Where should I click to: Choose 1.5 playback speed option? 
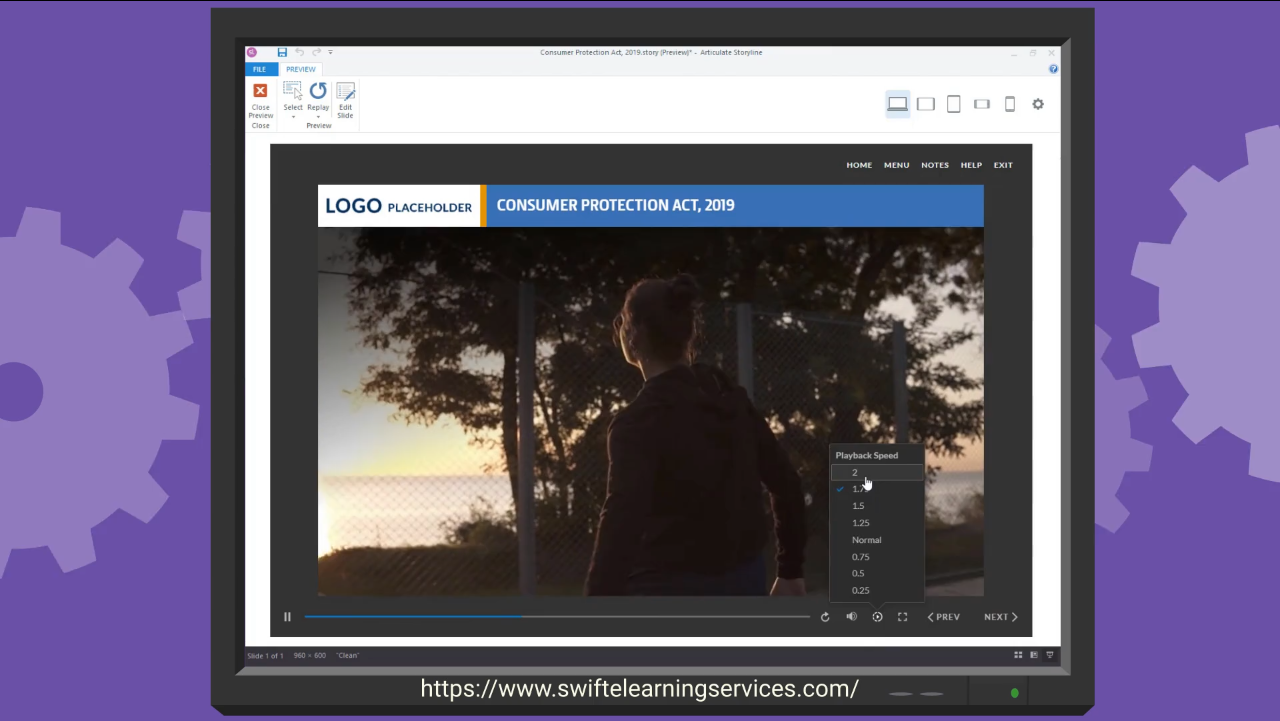point(858,506)
